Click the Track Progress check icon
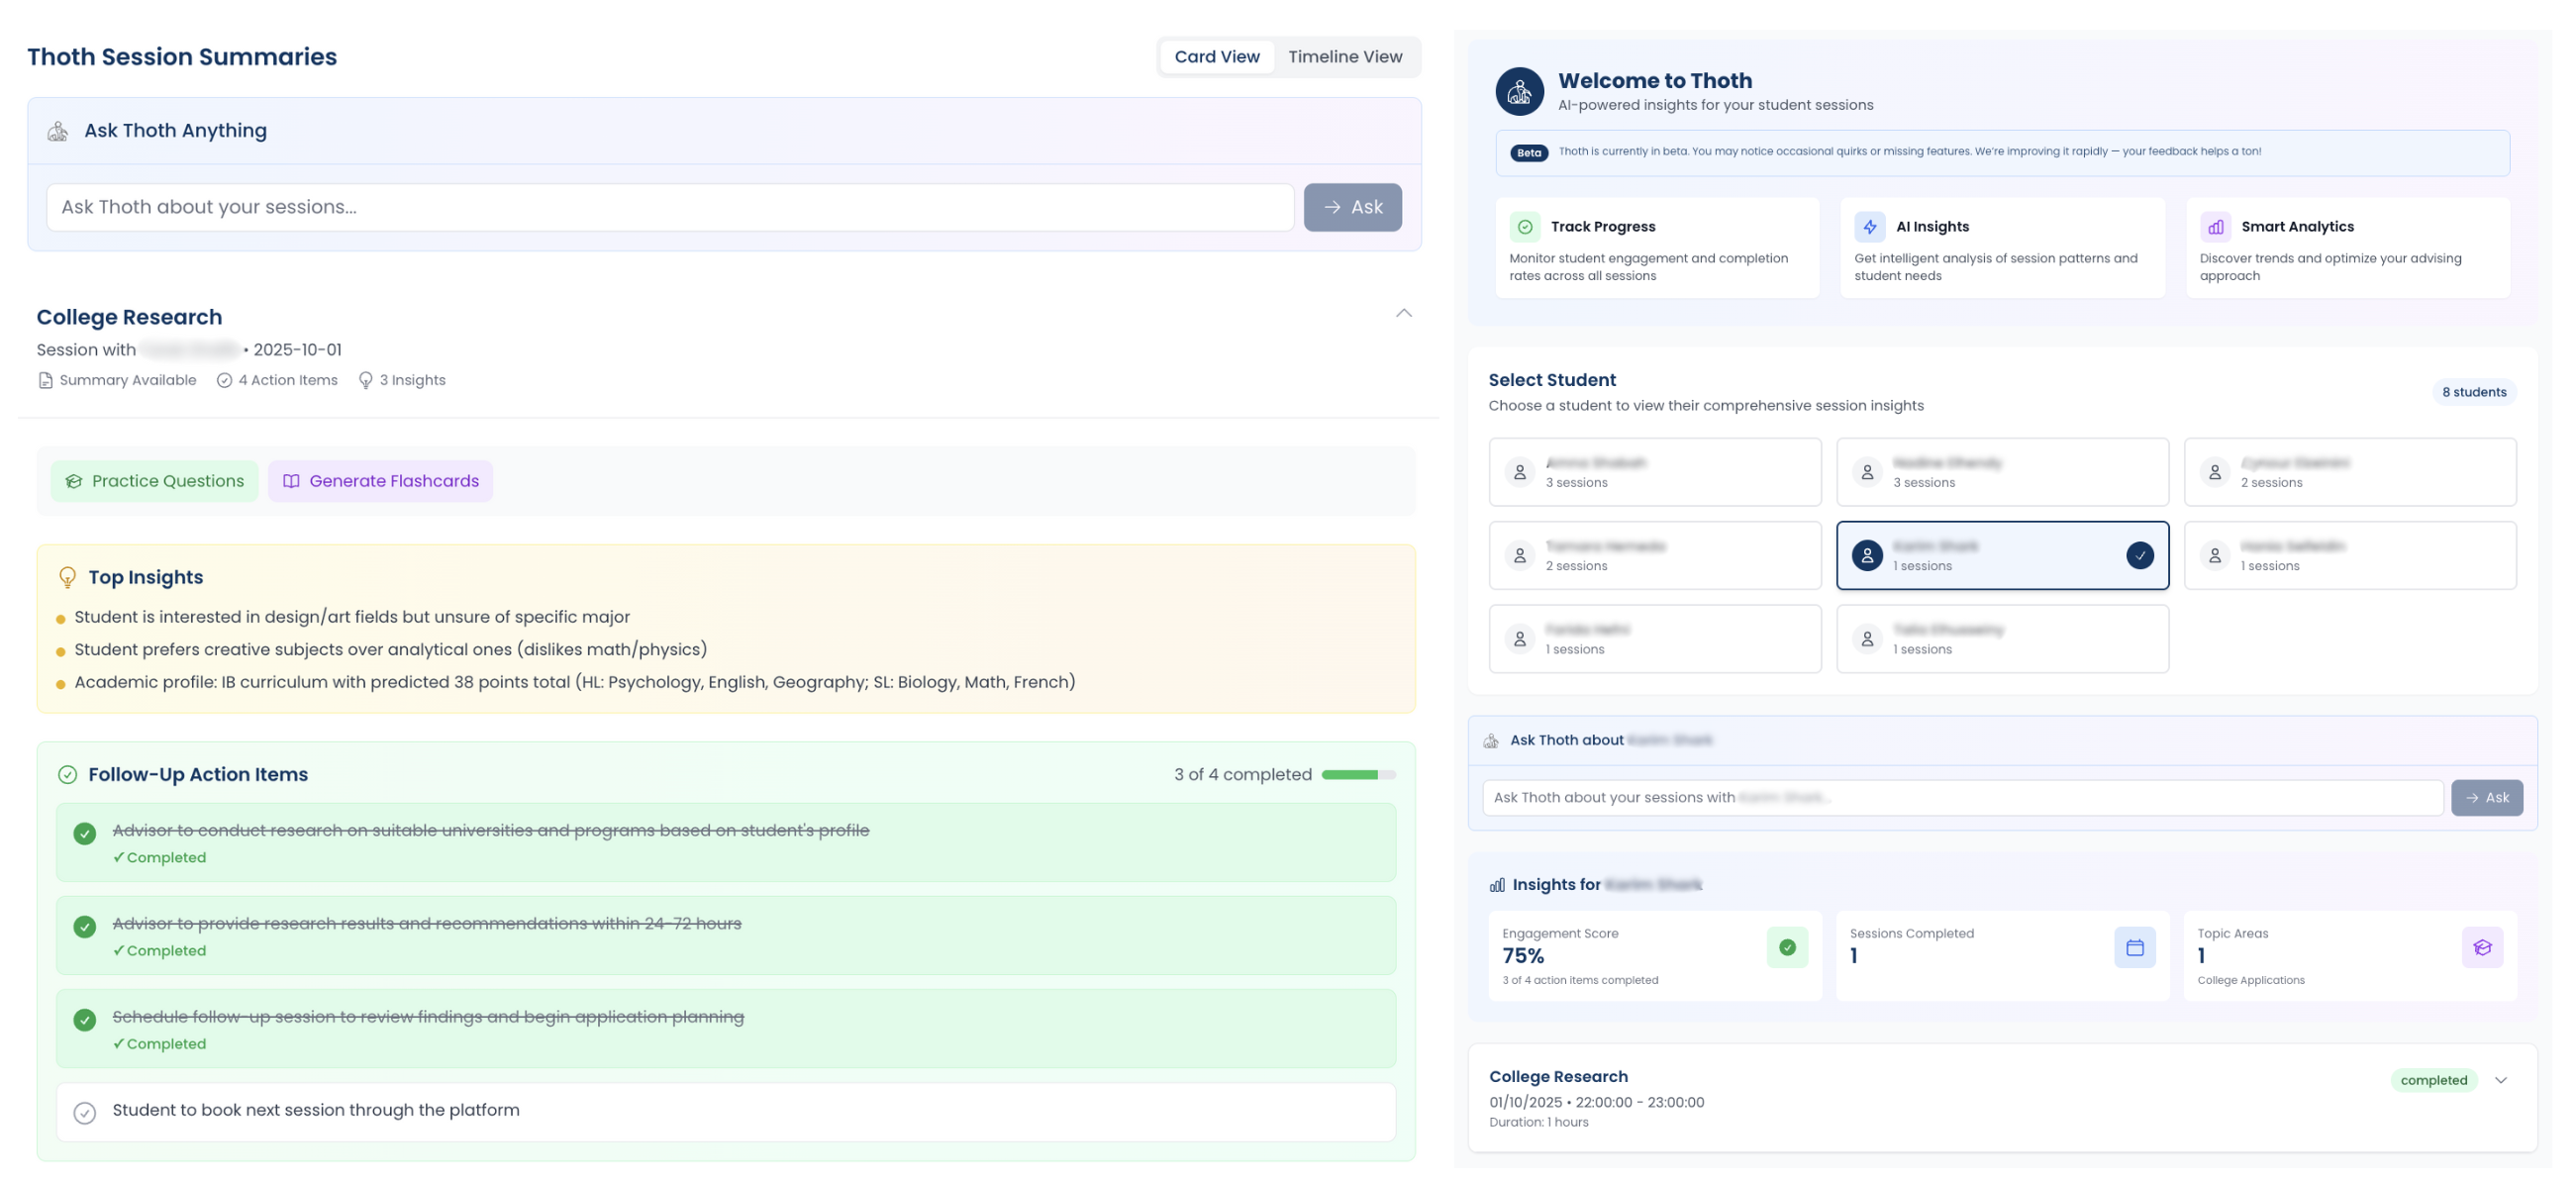The width and height of the screenshot is (2576, 1182). [1525, 226]
